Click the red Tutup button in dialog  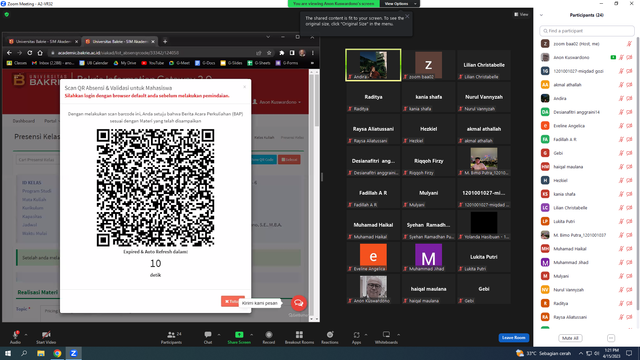click(232, 301)
